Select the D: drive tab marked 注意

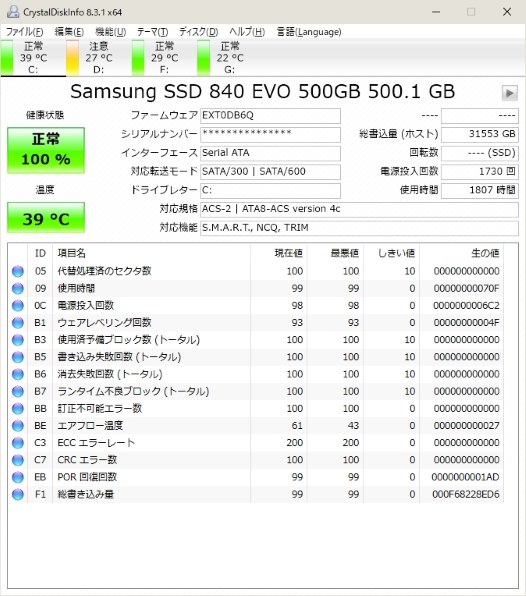click(99, 58)
